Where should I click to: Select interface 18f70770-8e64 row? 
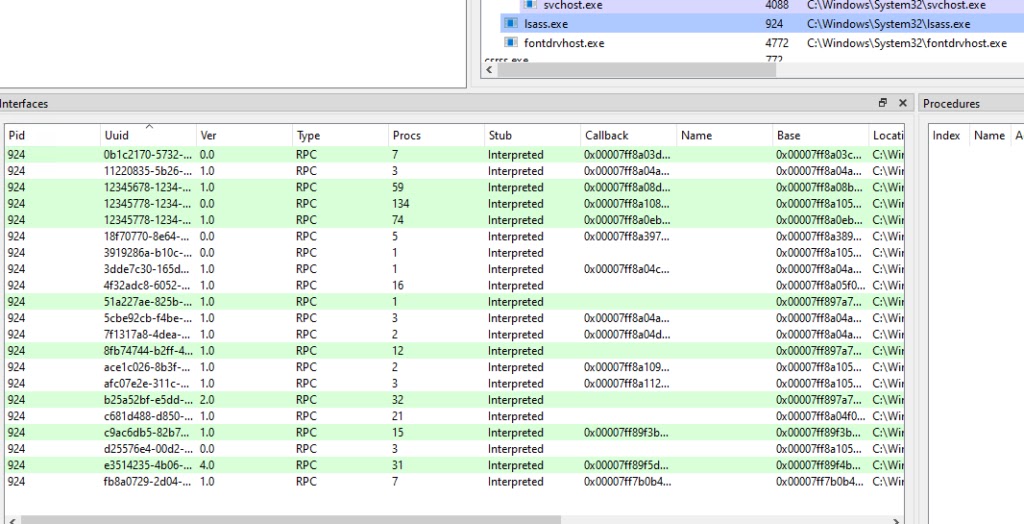(x=455, y=237)
